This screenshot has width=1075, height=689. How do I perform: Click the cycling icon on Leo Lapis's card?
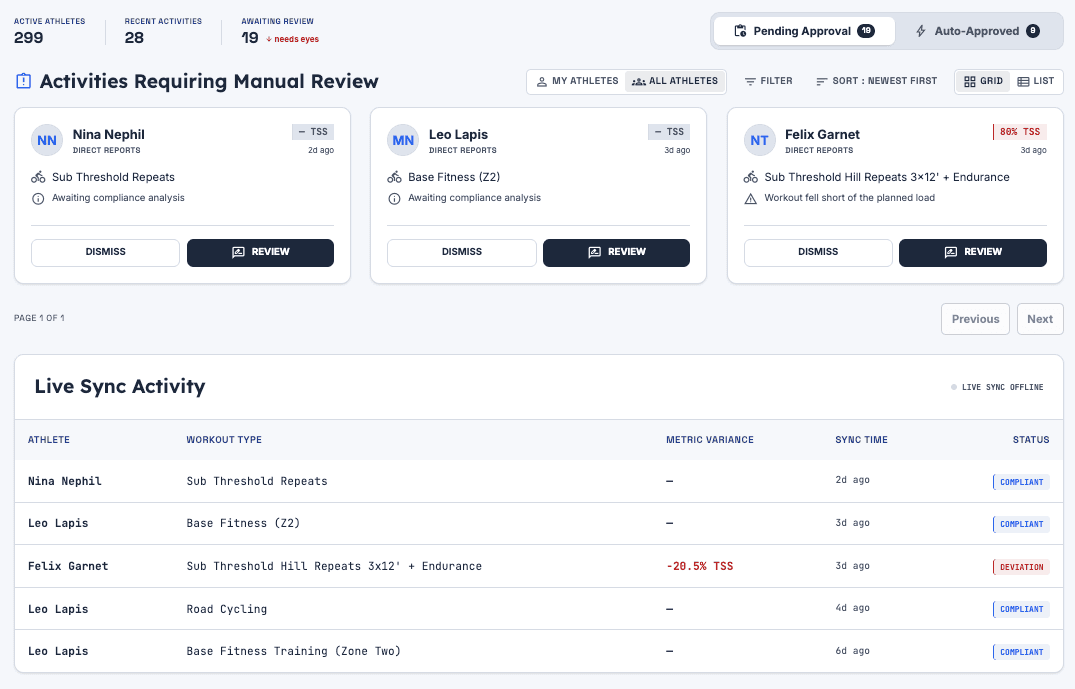394,177
